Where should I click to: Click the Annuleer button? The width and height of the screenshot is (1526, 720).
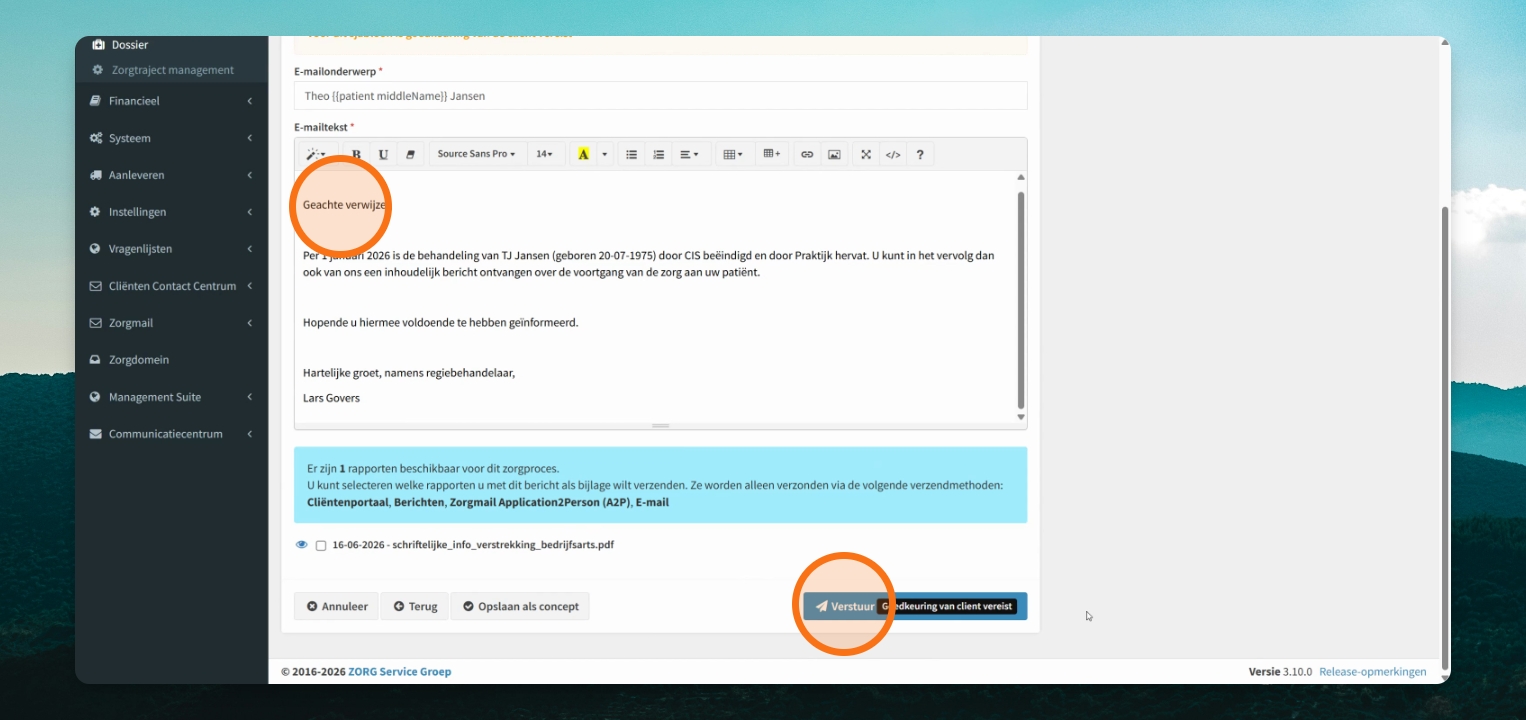click(336, 606)
